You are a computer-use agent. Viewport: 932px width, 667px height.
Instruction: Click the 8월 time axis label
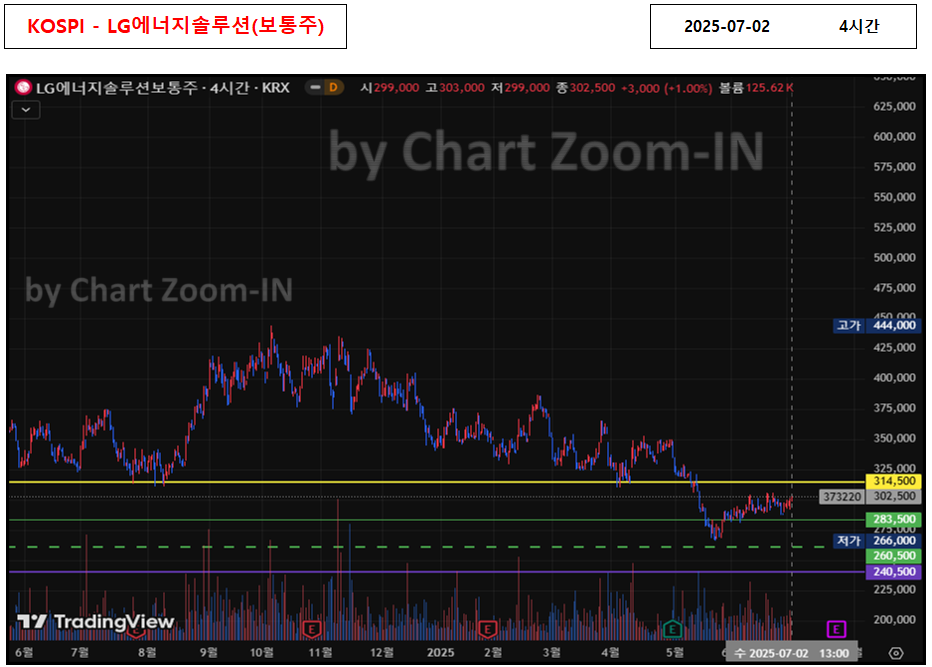point(147,653)
